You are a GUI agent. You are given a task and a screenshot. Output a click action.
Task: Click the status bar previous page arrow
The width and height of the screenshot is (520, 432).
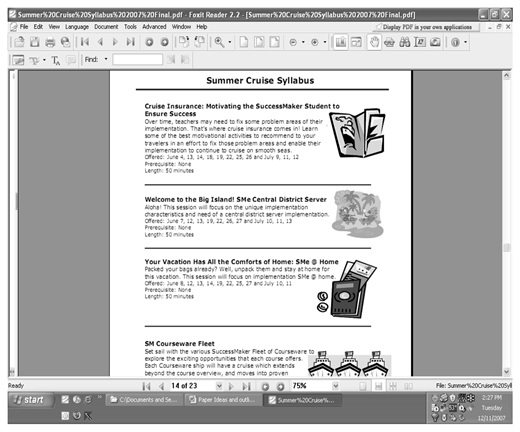point(161,386)
